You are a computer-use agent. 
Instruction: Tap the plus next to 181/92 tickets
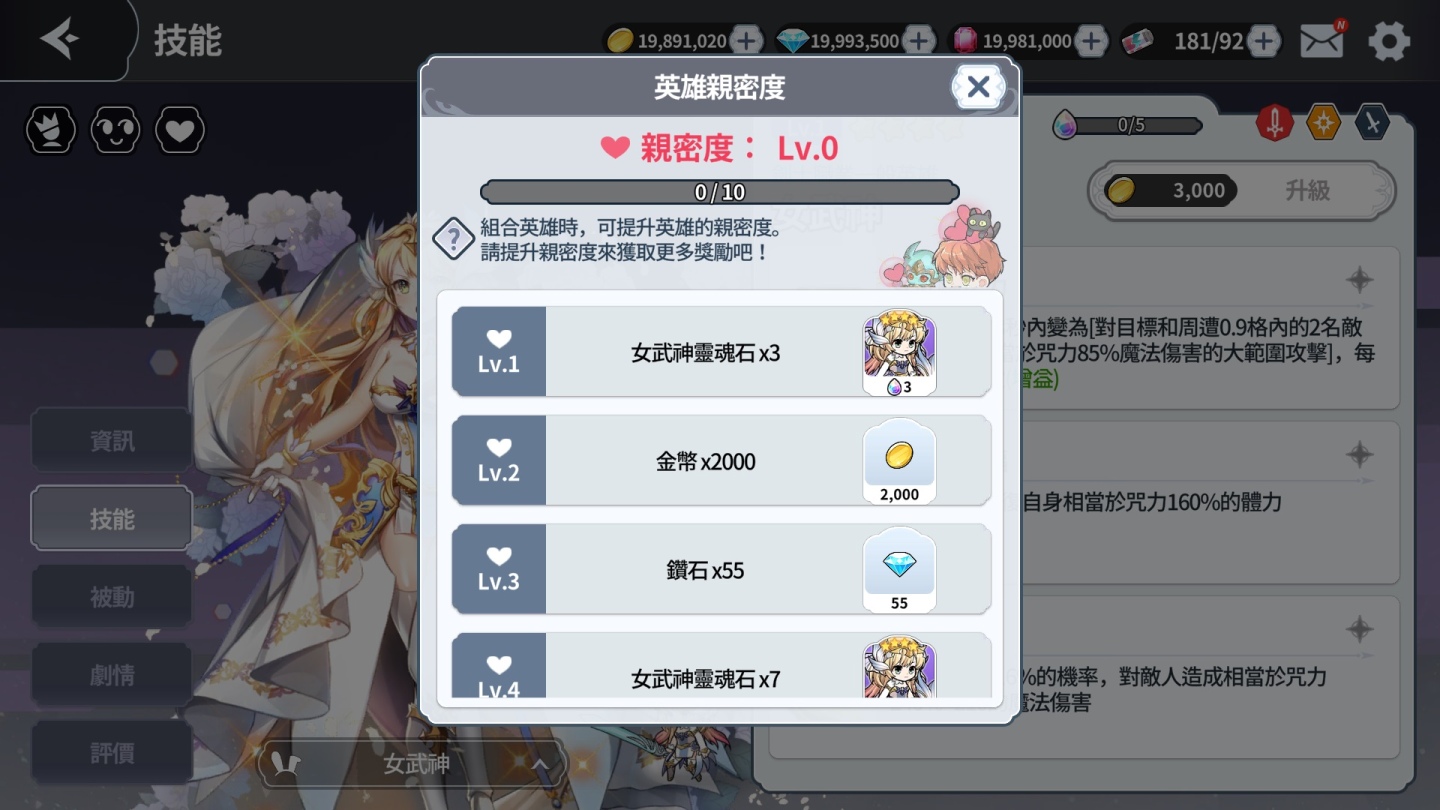click(x=1264, y=41)
